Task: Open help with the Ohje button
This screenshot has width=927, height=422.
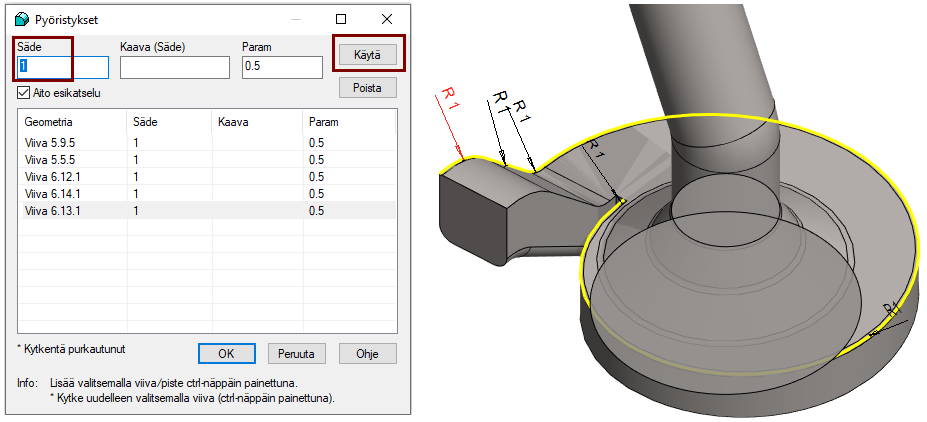Action: pos(368,353)
